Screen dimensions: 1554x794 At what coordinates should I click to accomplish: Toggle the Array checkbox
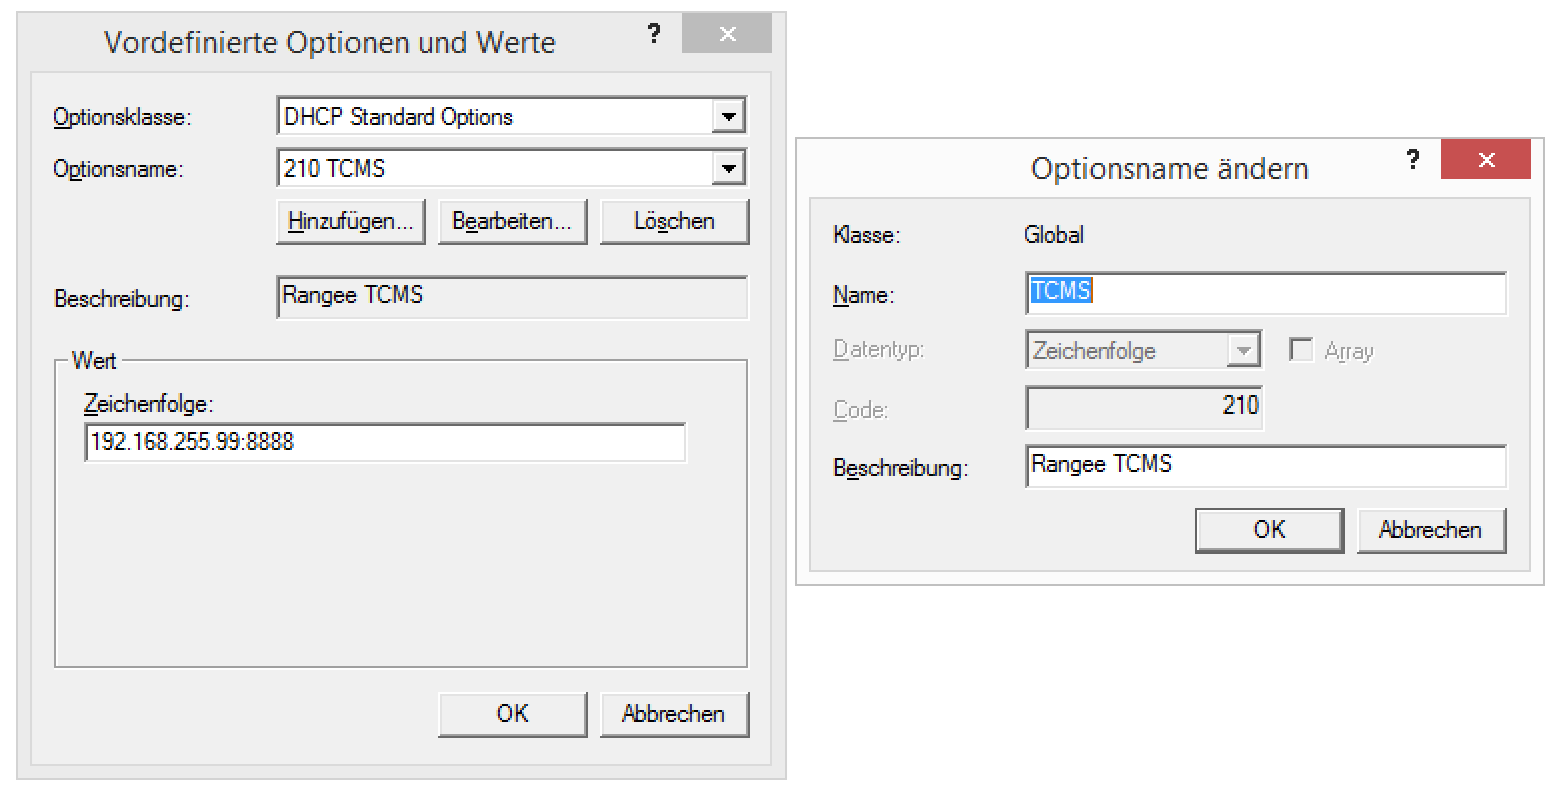tap(1301, 350)
